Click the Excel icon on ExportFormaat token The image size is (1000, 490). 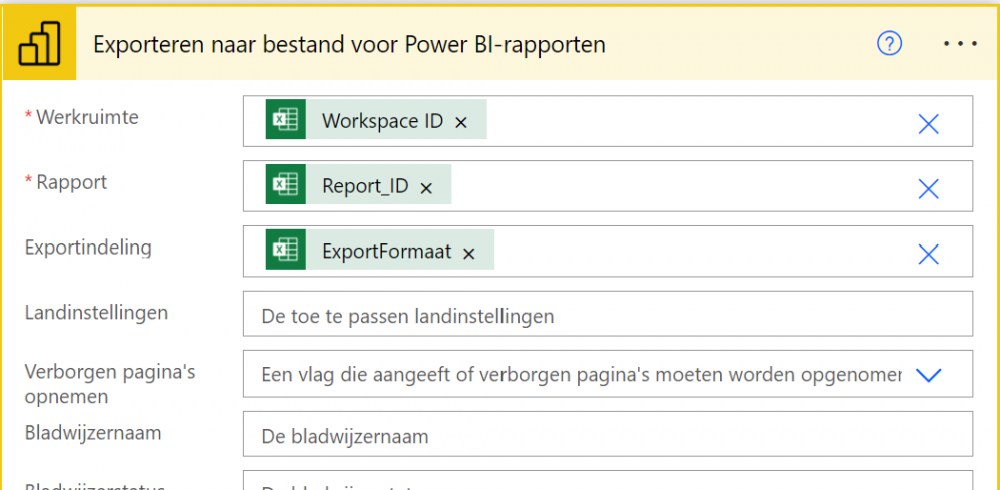pos(286,249)
